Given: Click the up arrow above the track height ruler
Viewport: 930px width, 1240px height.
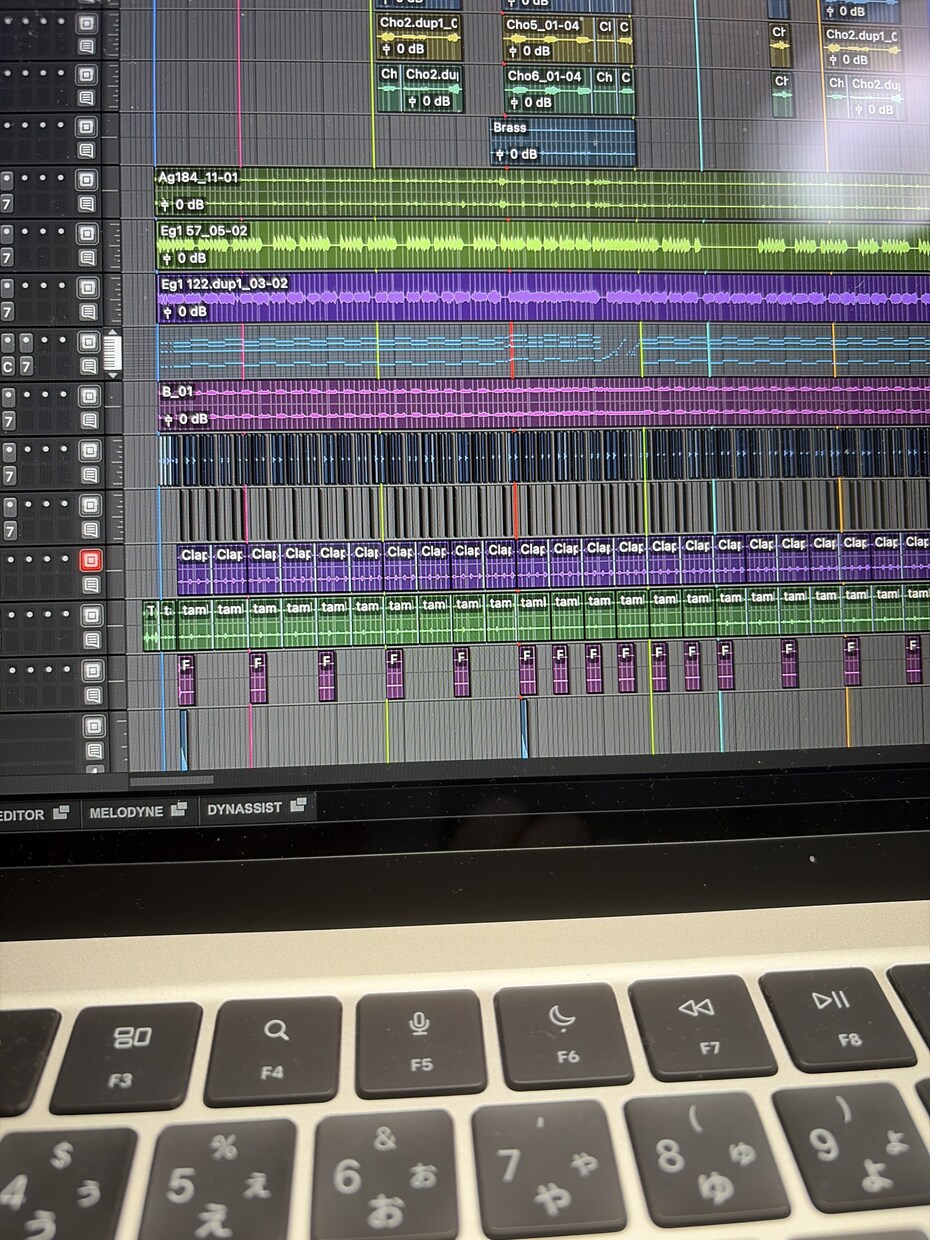Looking at the screenshot, I should [x=112, y=331].
